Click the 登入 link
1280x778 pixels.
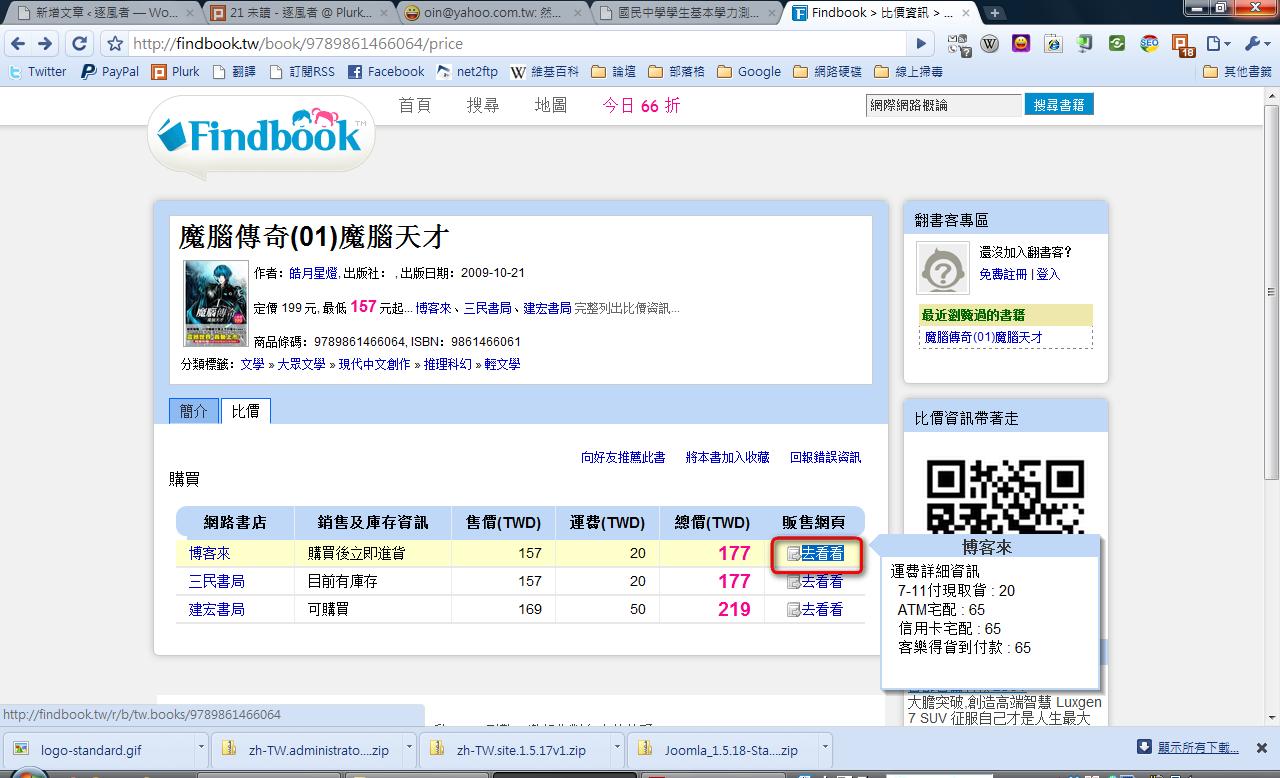click(x=1048, y=273)
